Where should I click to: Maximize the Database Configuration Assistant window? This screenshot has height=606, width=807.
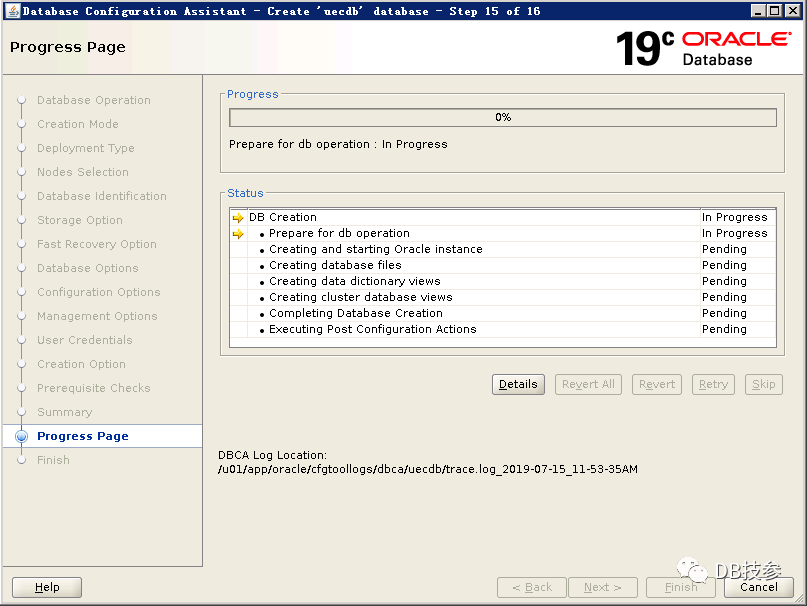775,11
